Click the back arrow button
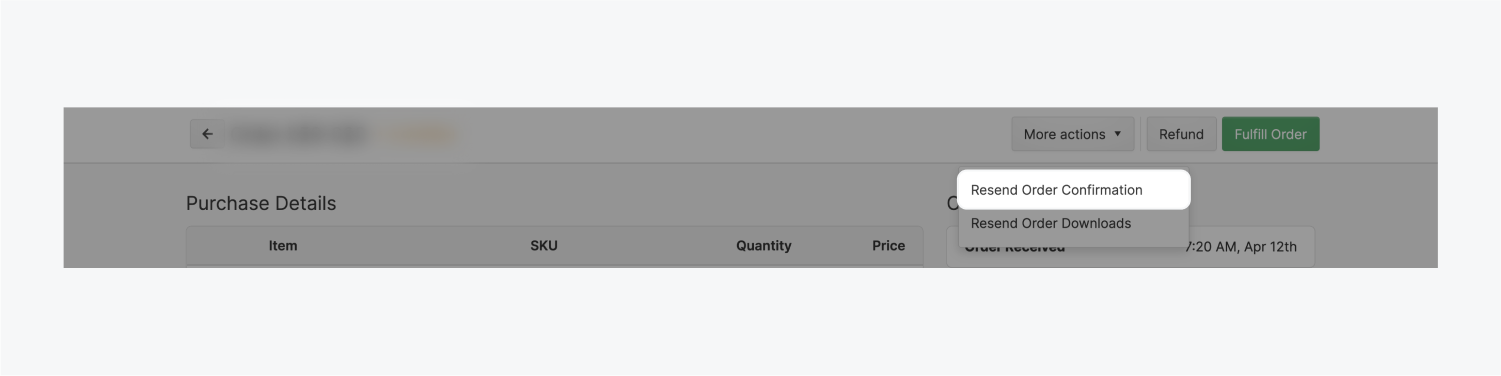Screen dimensions: 1501x376 tap(207, 134)
